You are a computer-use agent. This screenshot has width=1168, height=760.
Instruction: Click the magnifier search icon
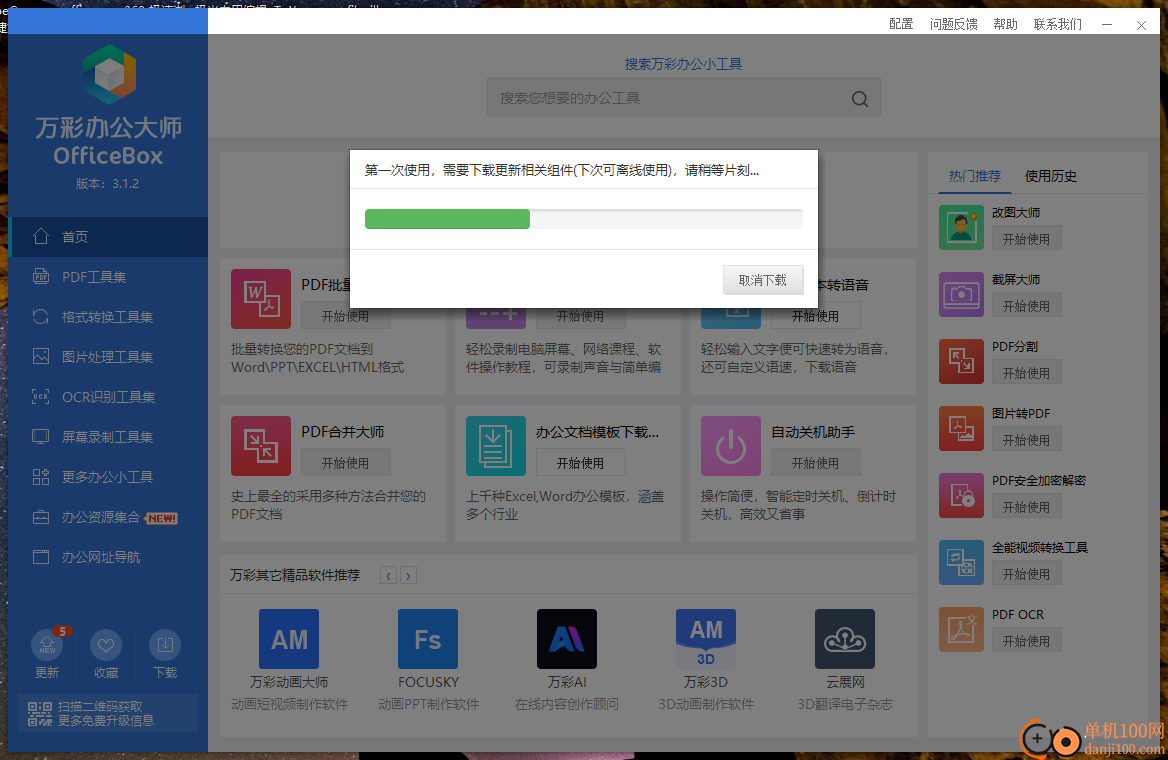[x=860, y=98]
